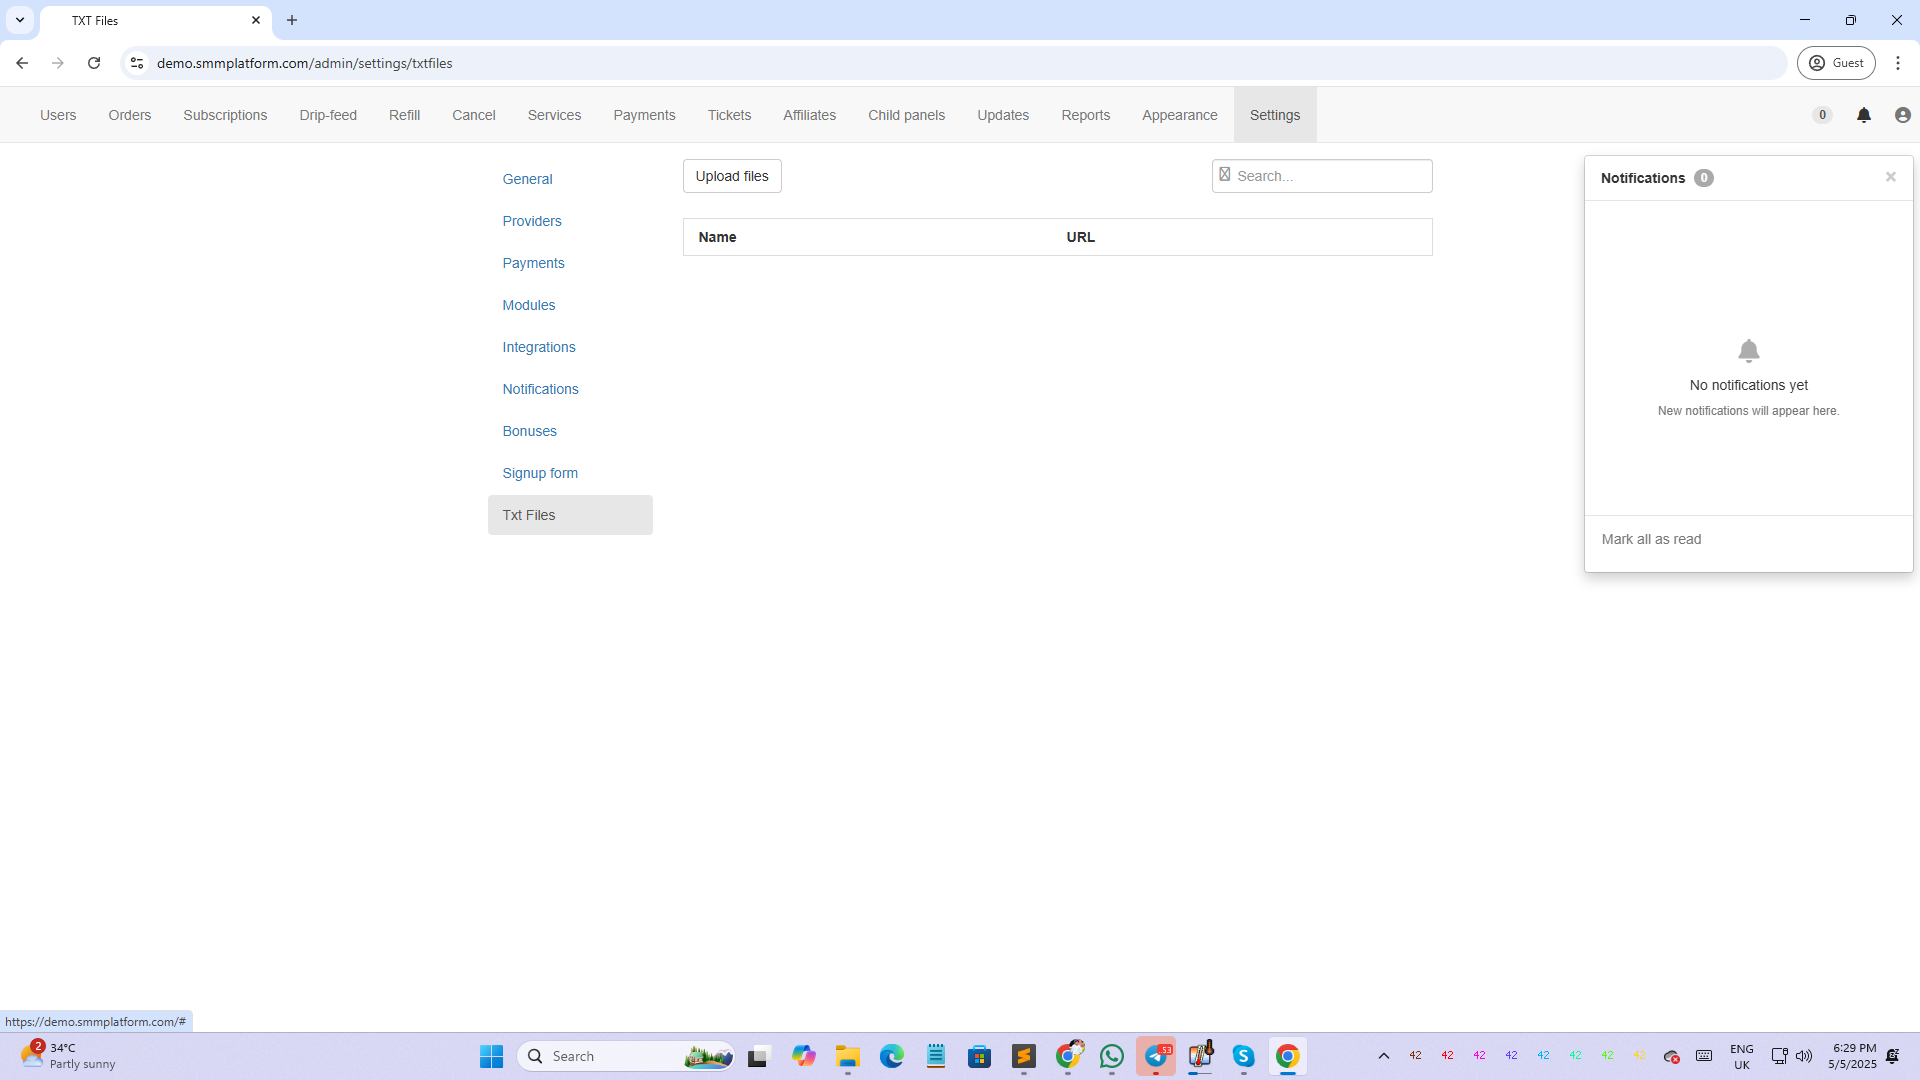
Task: Click the search field icon
Action: coord(1225,175)
